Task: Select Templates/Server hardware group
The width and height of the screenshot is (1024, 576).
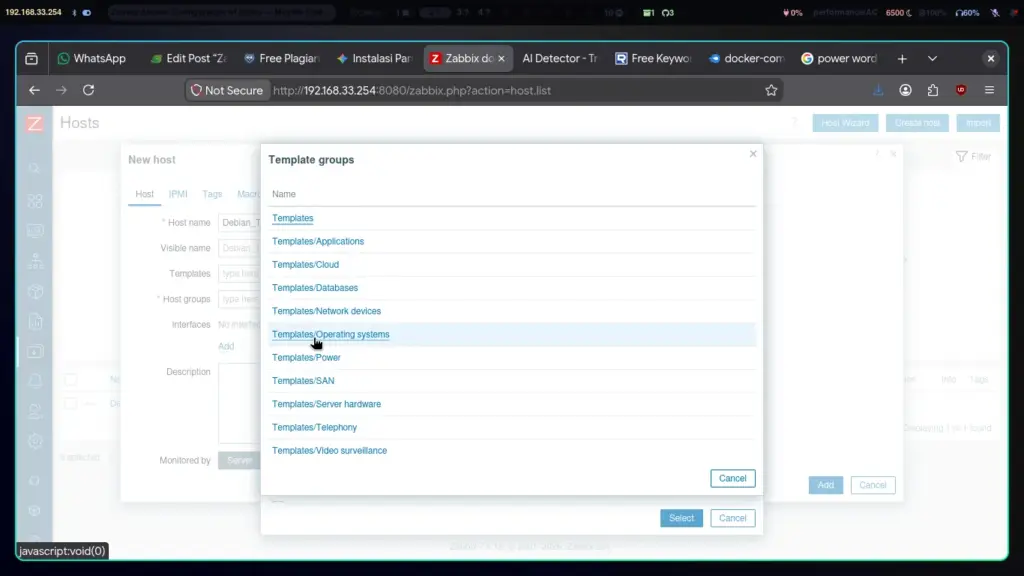Action: (326, 404)
